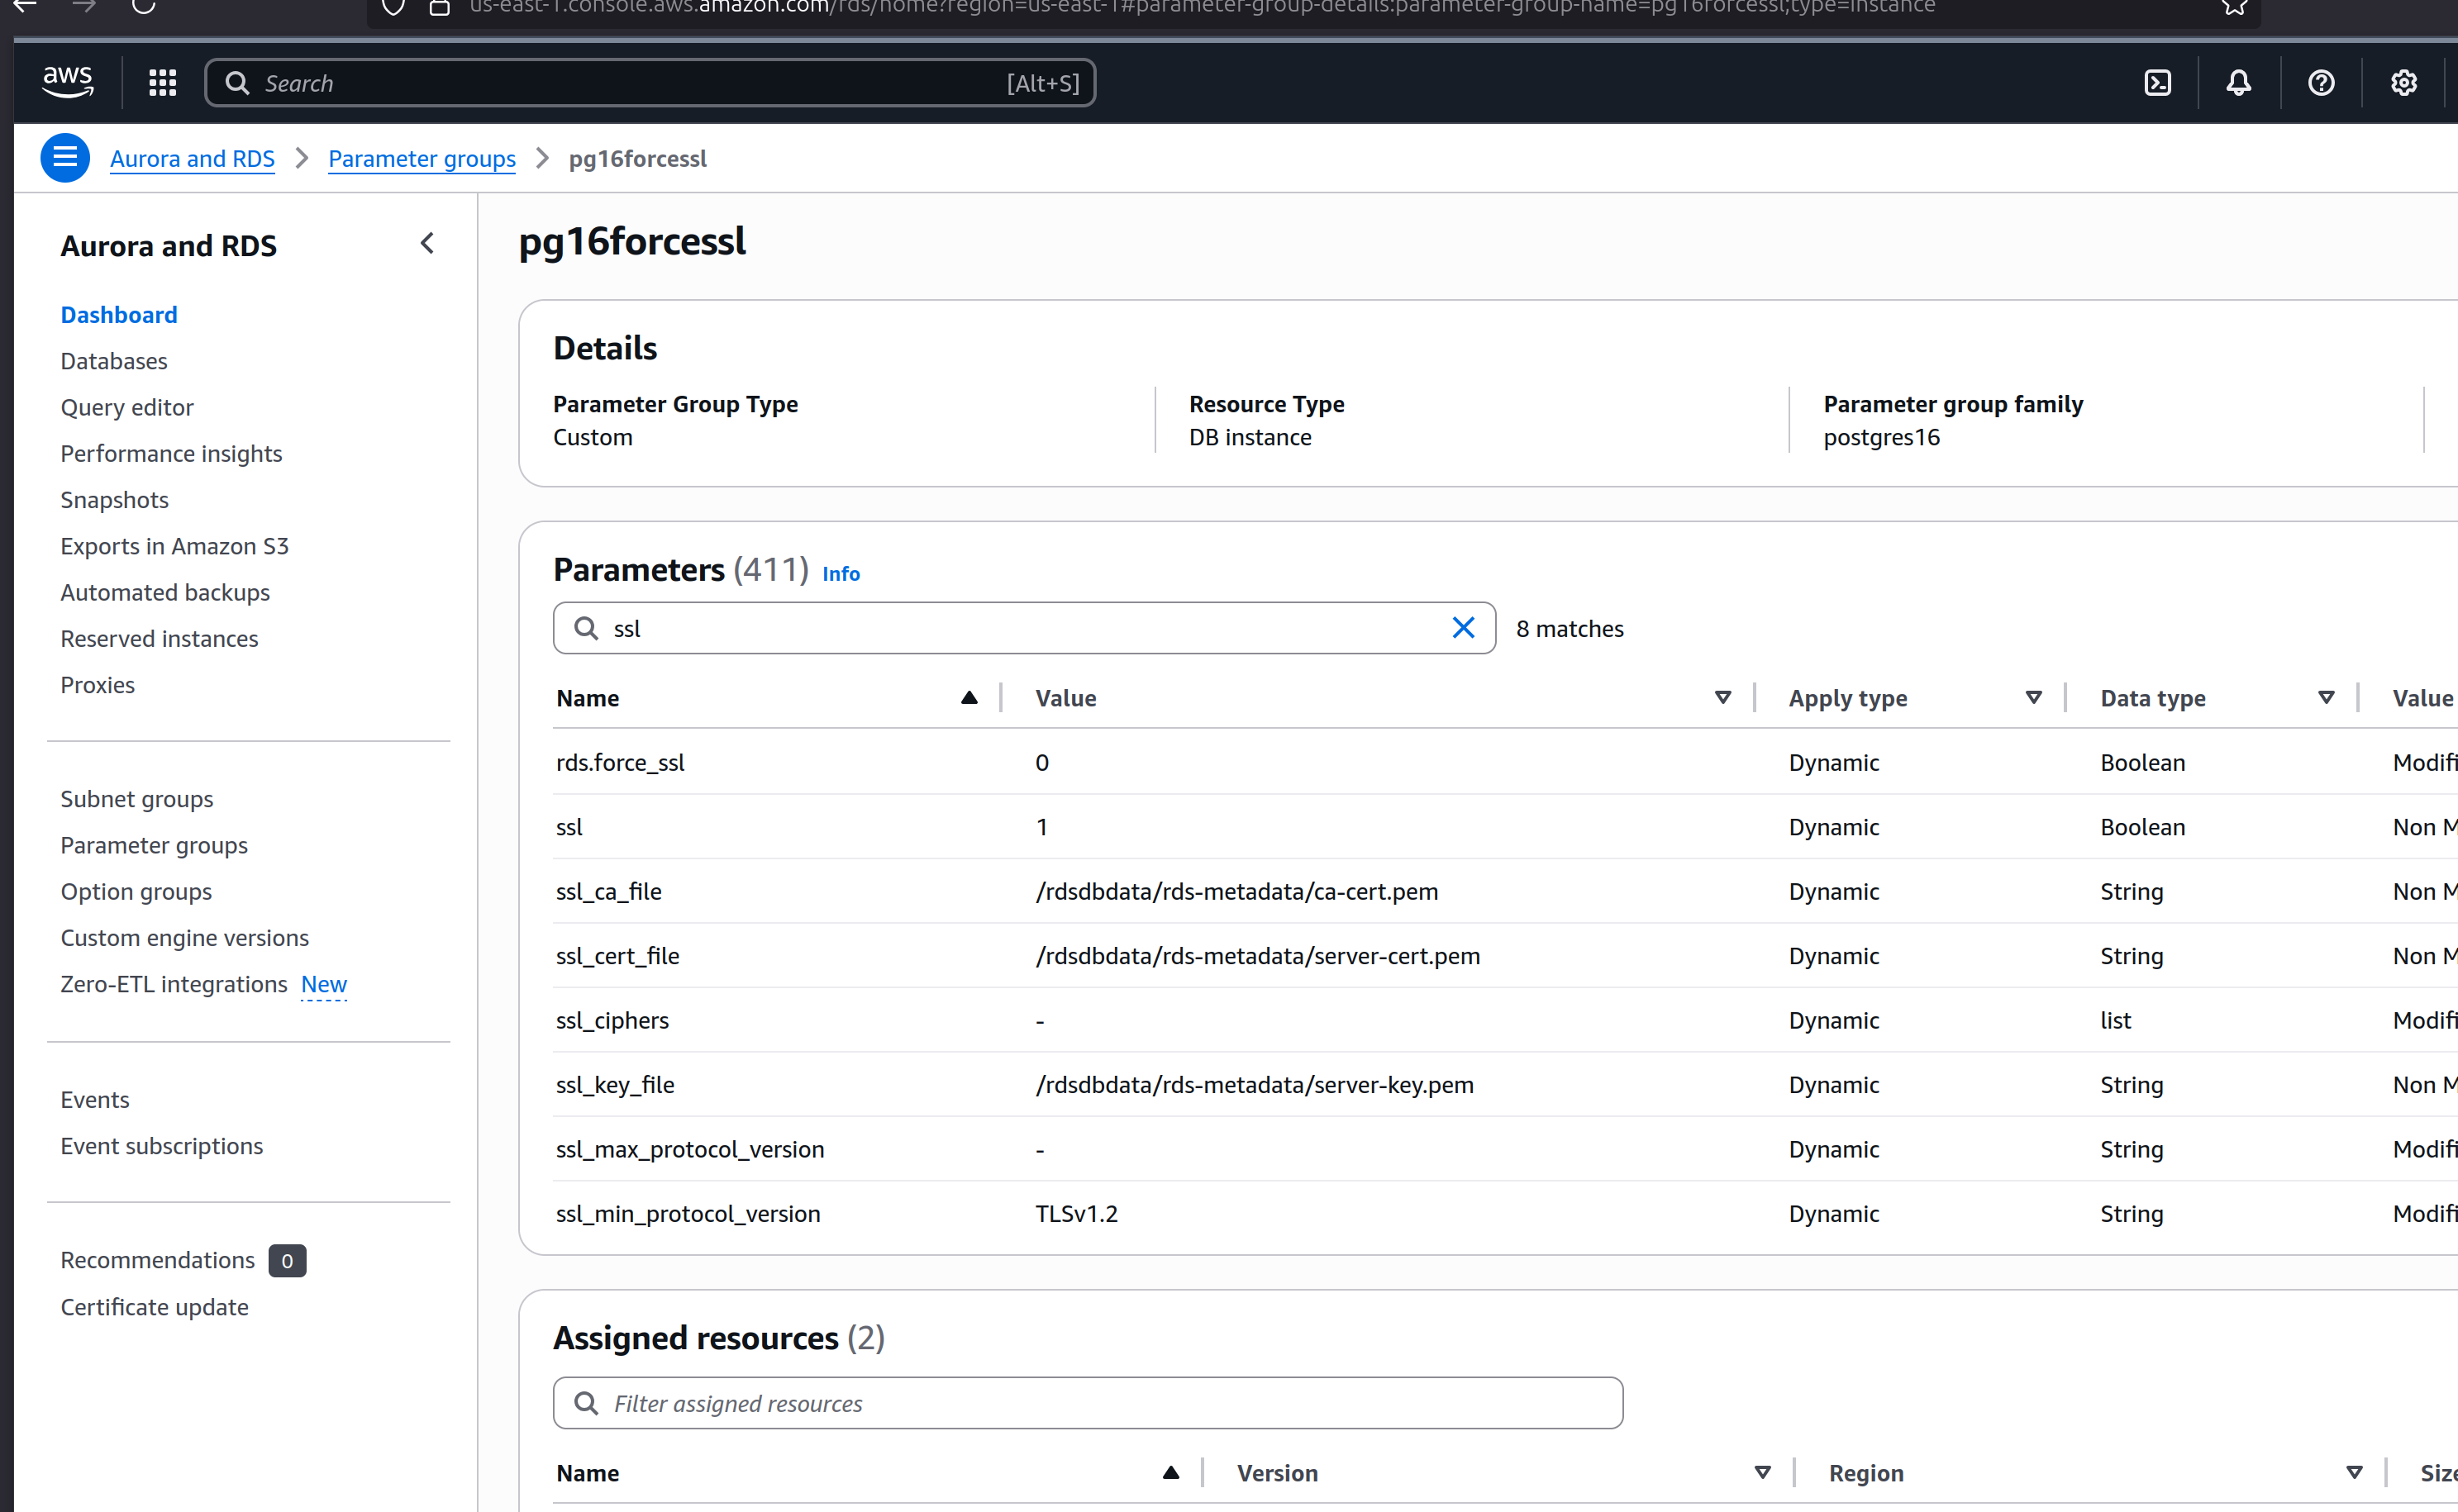Open the CloudShell terminal icon

2157,83
